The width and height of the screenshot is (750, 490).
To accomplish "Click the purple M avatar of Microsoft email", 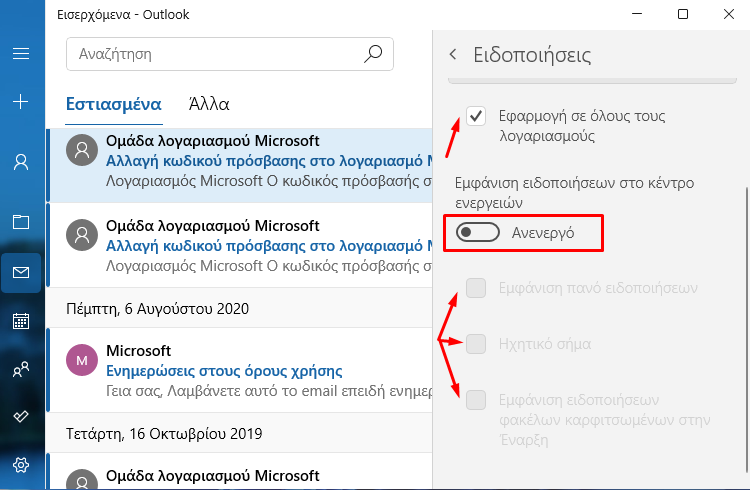I will point(82,360).
